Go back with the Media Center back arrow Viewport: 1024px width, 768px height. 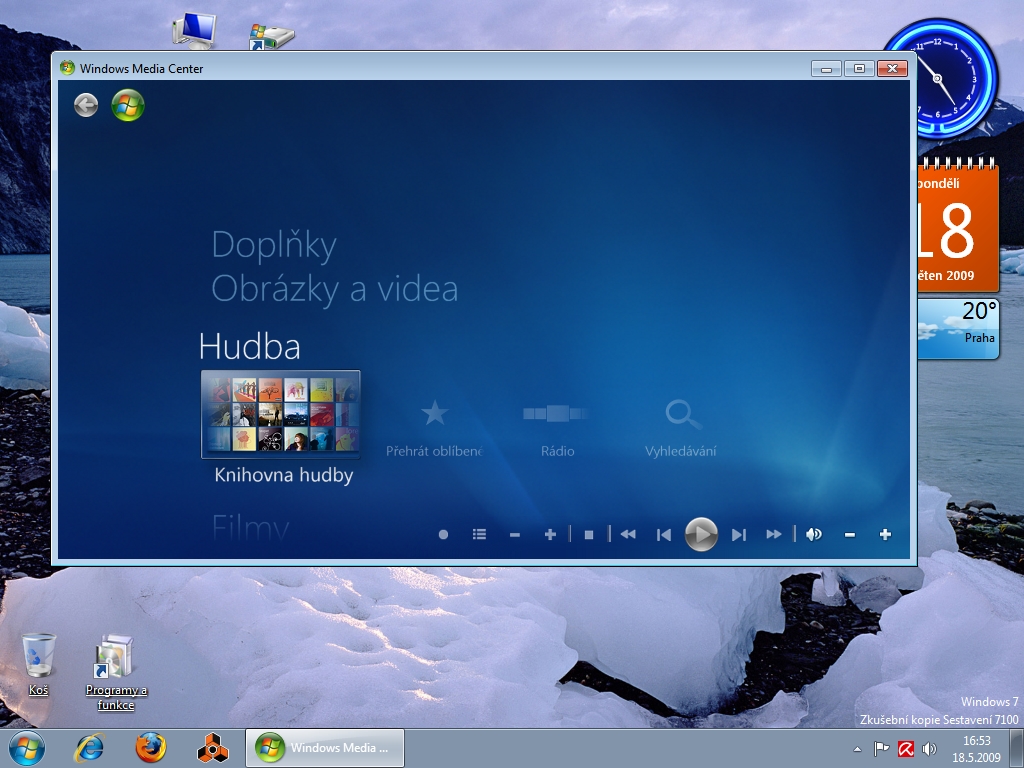click(86, 105)
